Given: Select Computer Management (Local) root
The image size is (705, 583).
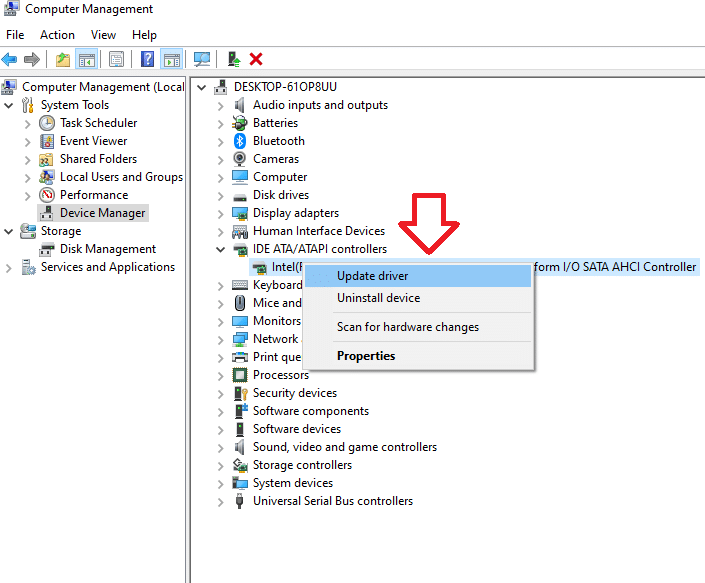Looking at the screenshot, I should coord(103,87).
